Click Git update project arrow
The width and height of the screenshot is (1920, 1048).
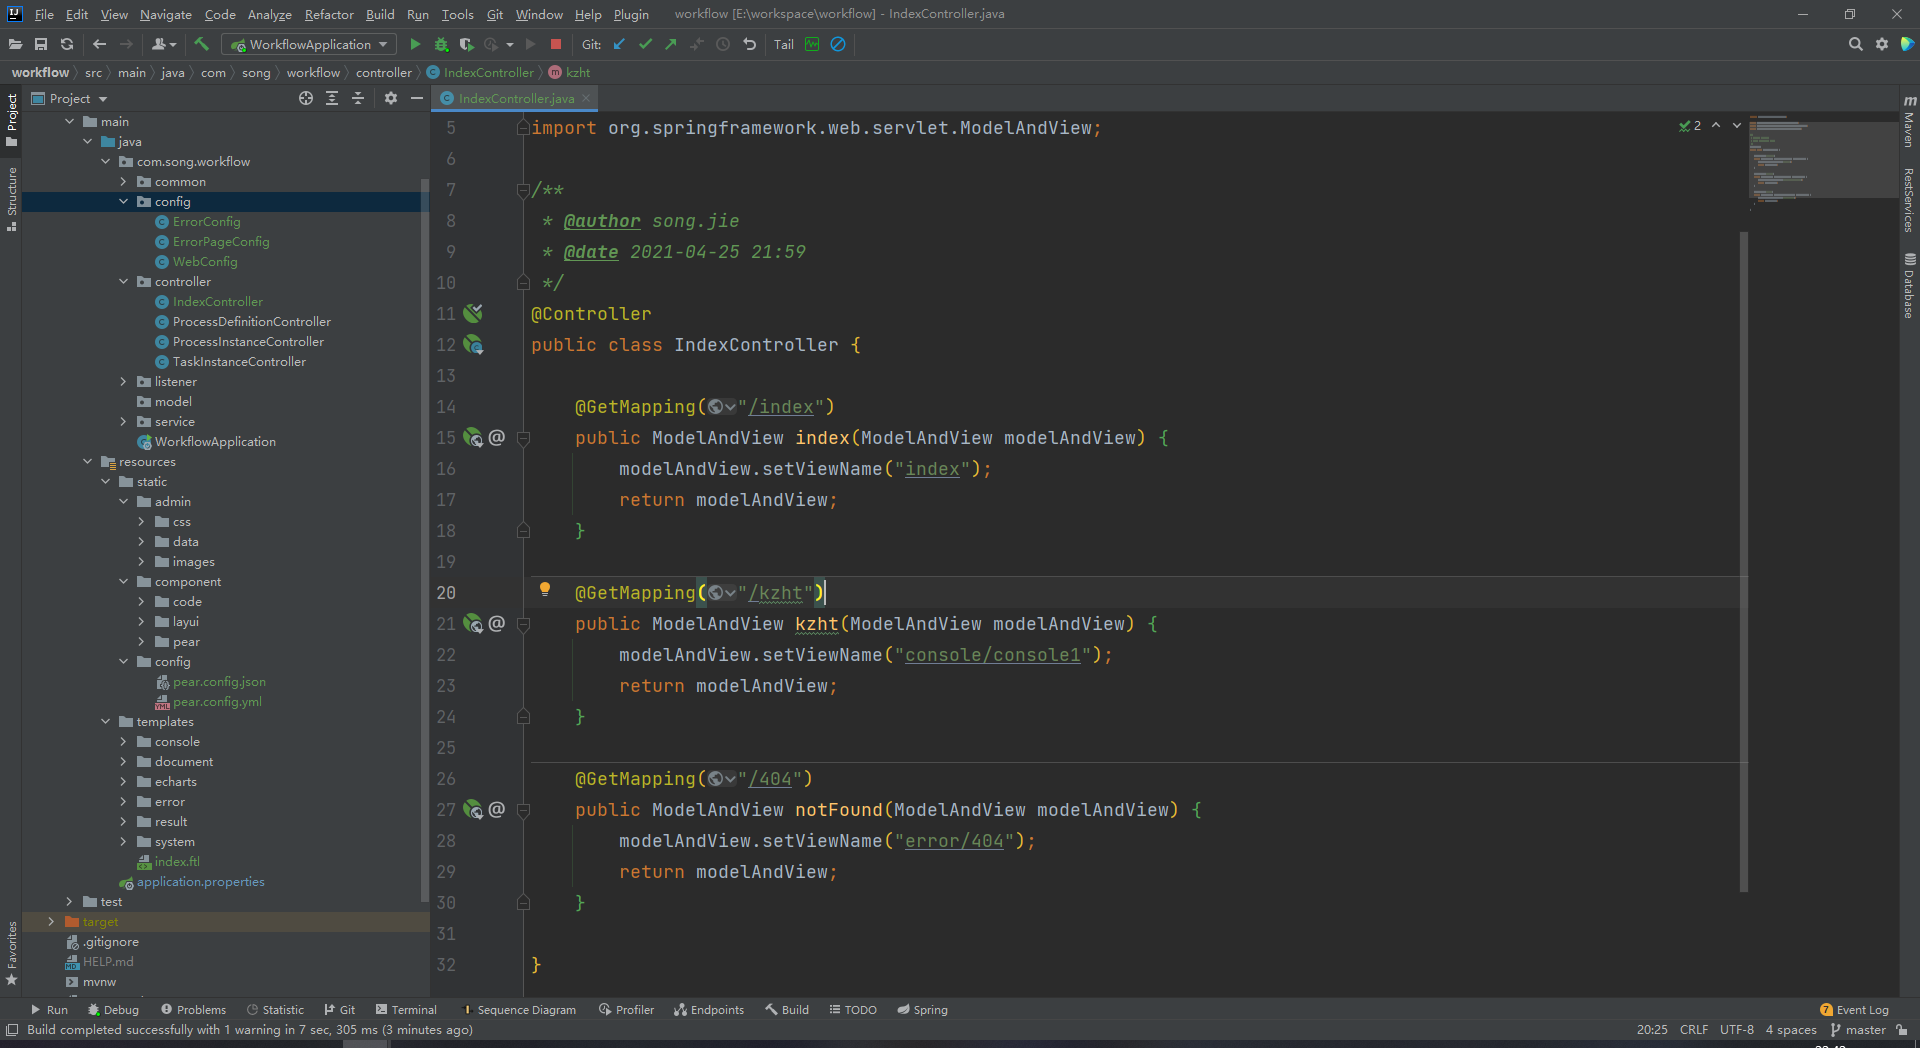point(619,44)
